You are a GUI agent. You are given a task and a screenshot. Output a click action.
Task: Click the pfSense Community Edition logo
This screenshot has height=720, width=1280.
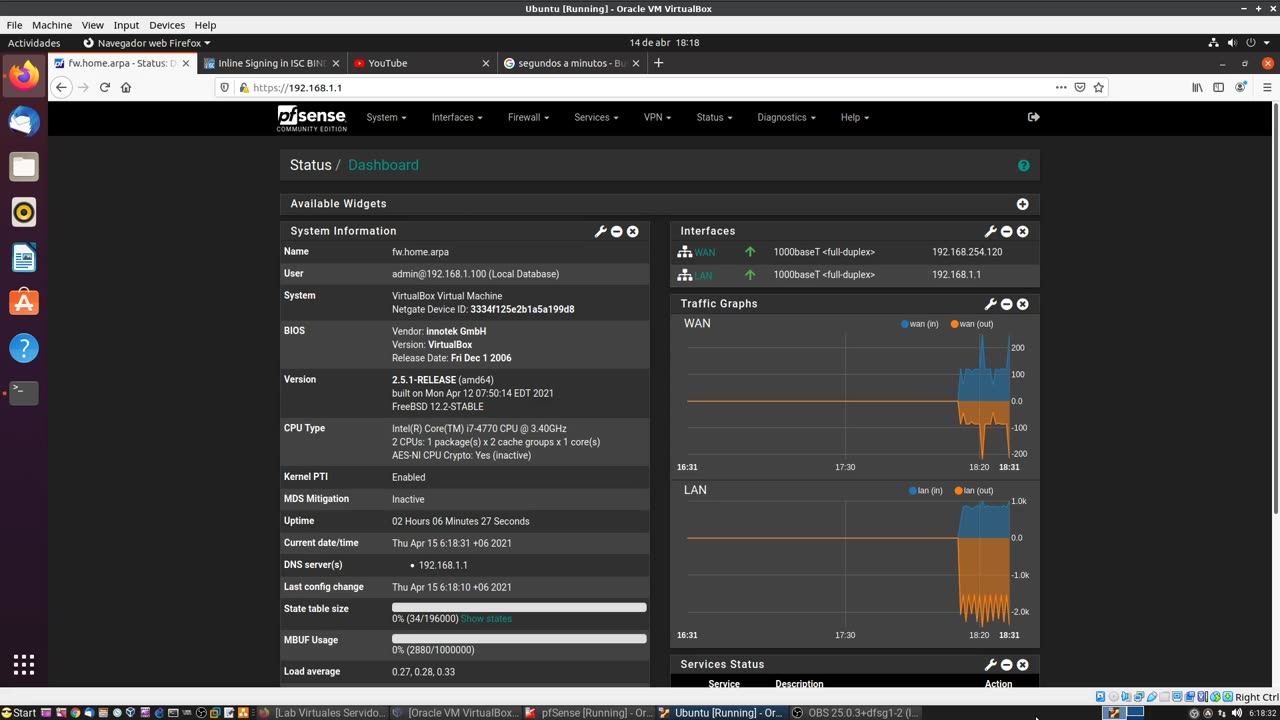point(312,118)
